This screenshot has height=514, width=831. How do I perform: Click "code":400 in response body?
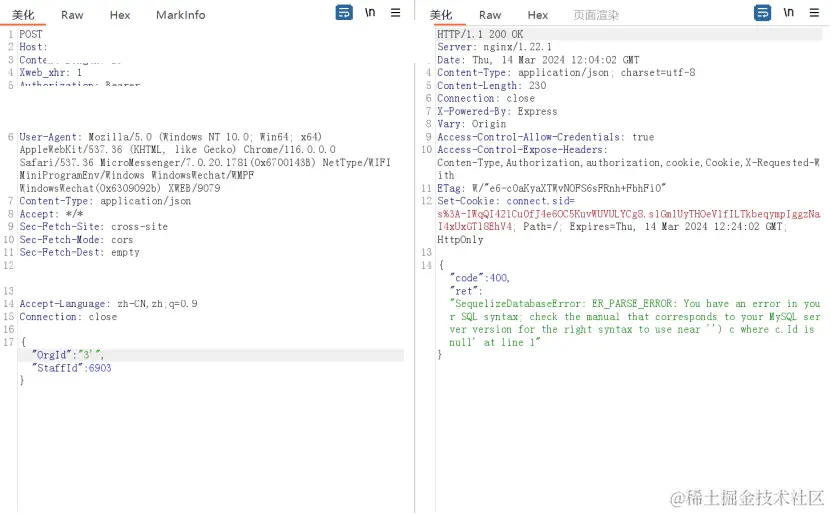(479, 278)
